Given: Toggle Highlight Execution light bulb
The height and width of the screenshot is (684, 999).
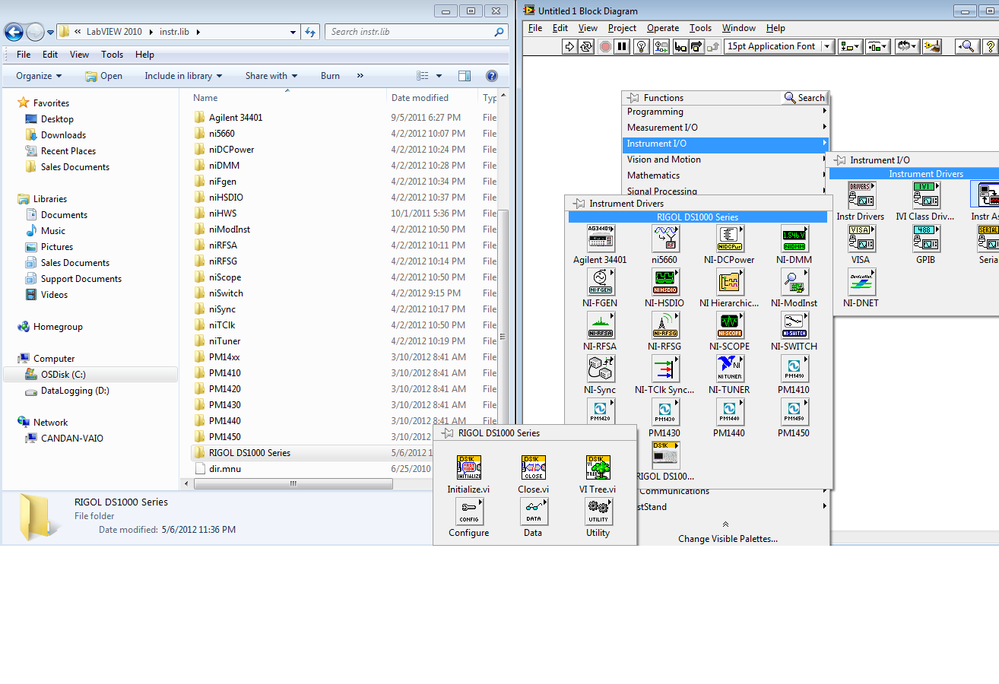Looking at the screenshot, I should pos(642,46).
